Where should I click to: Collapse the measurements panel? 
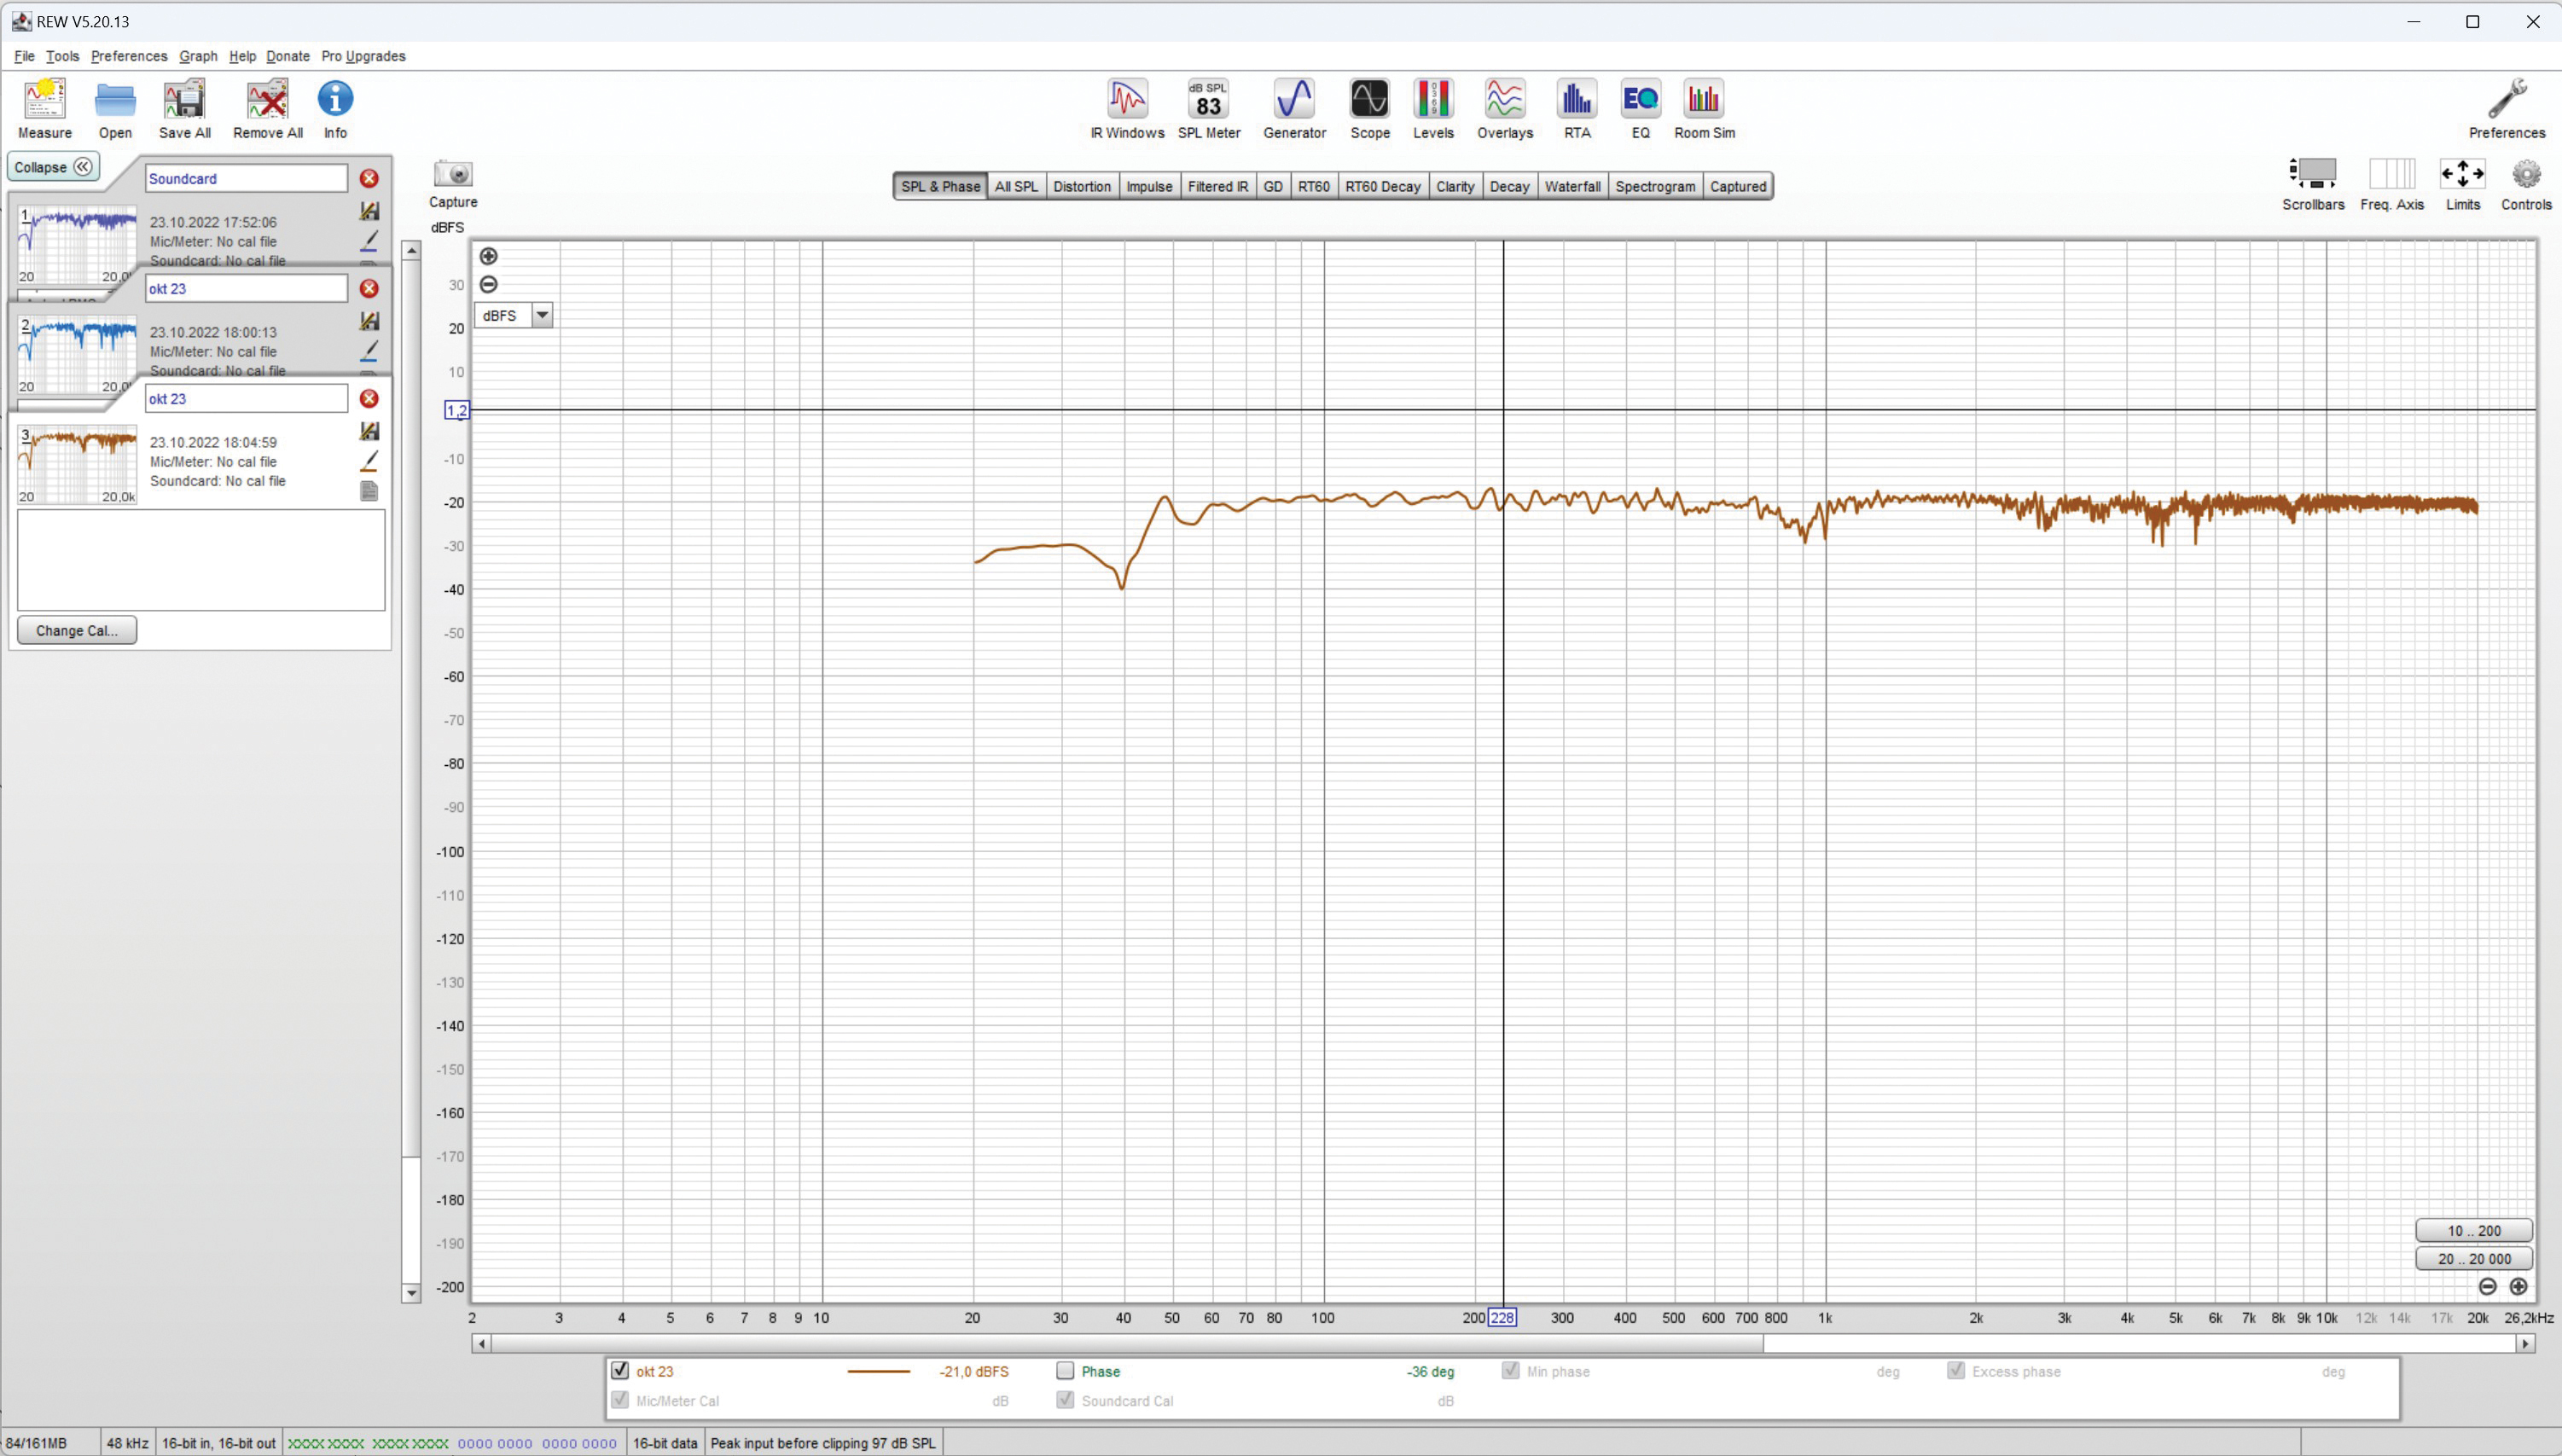tap(53, 167)
